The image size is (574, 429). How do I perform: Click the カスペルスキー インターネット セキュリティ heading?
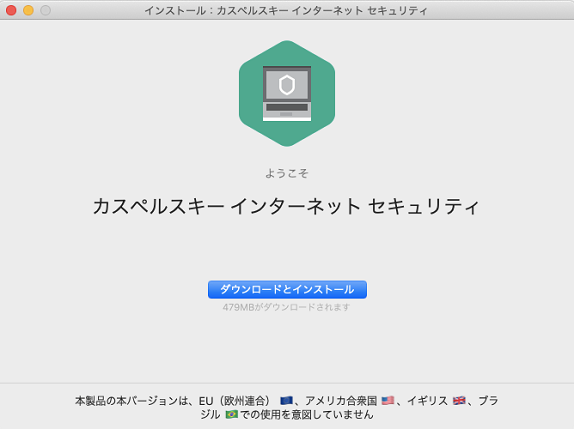tap(286, 206)
